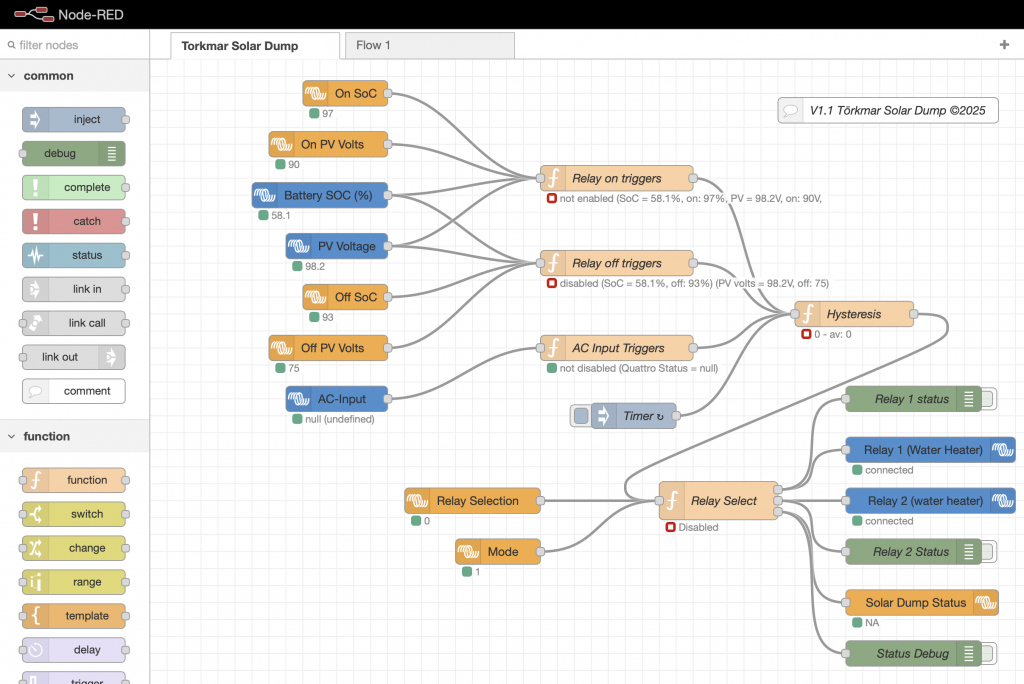
Task: Toggle the Relay 2 Status debug button
Action: coord(988,551)
